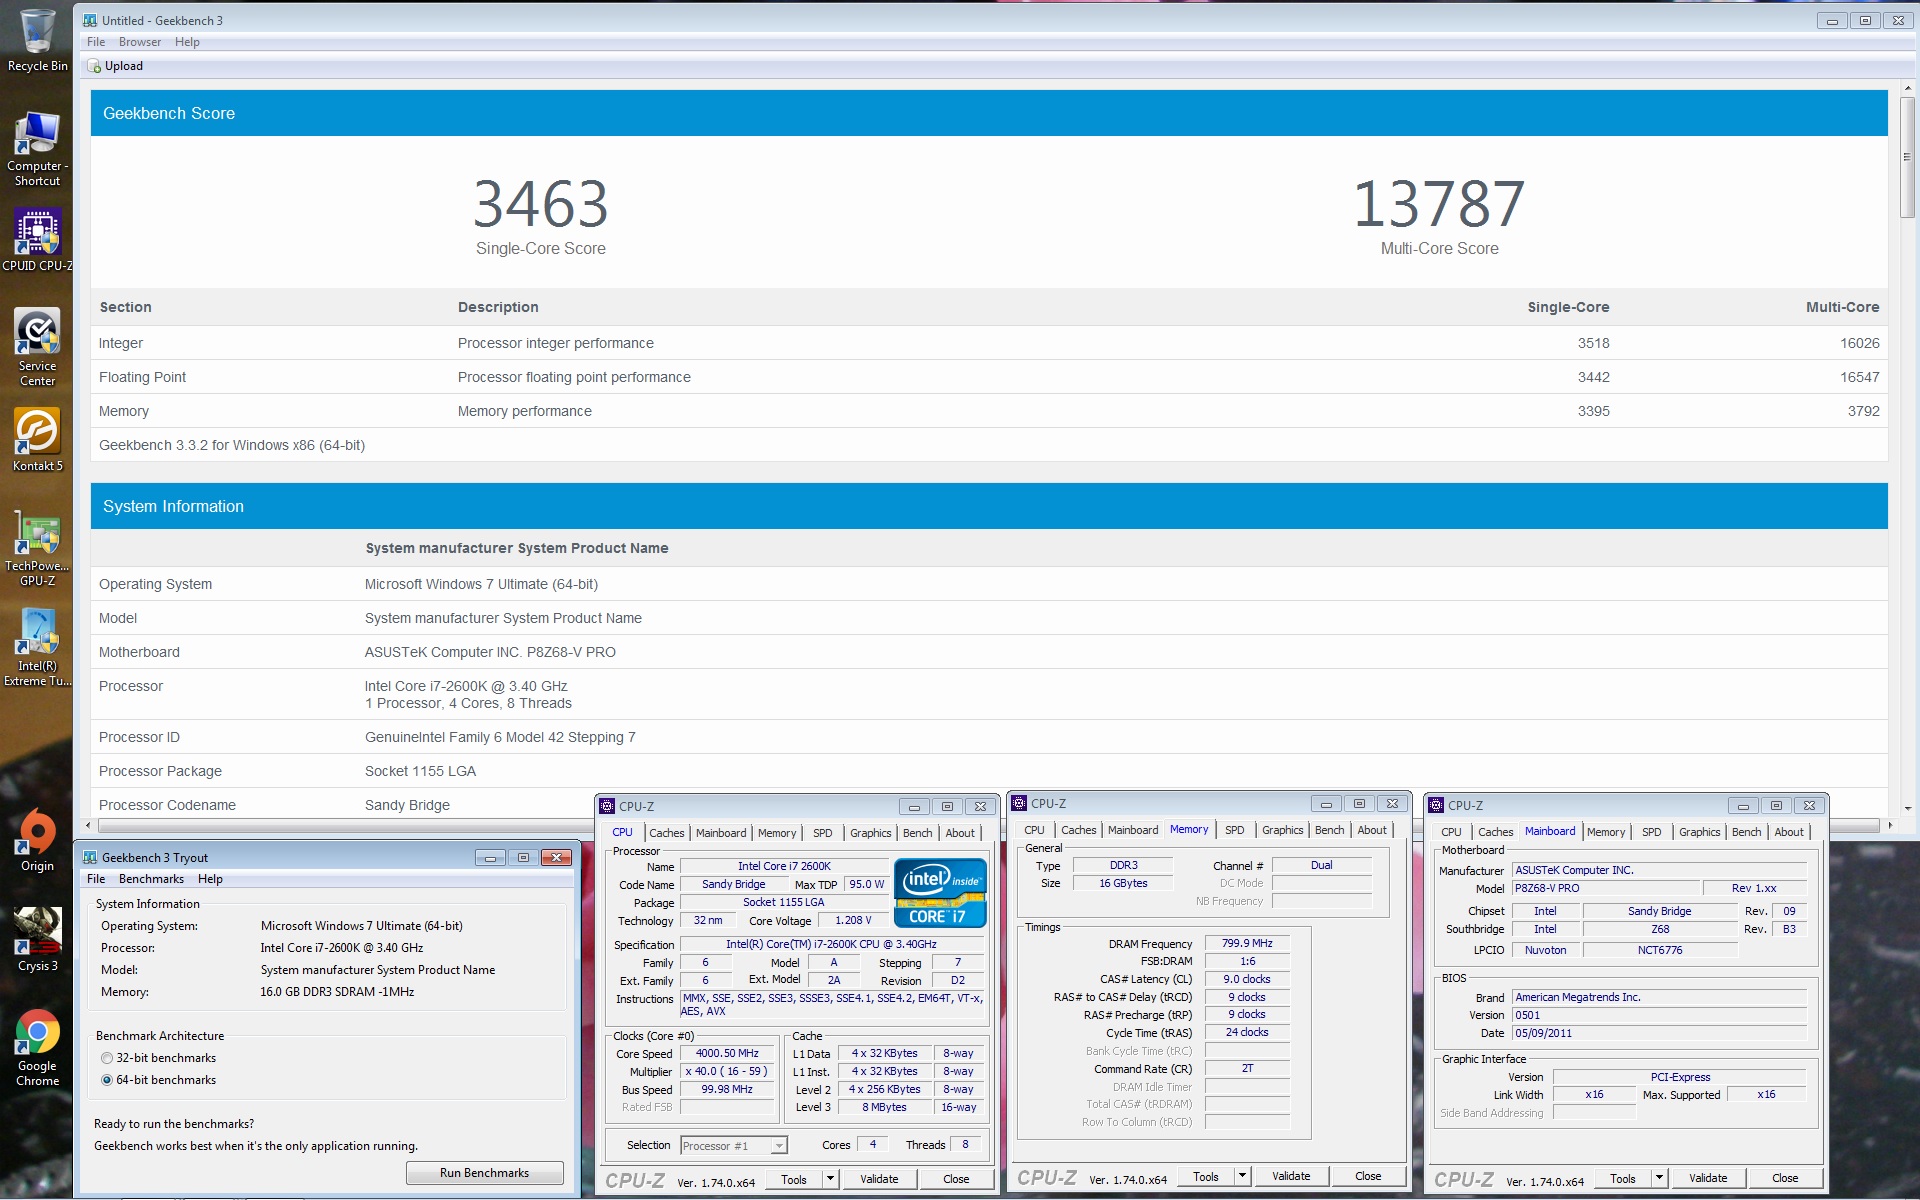Click Validate in CPU-Z CPU window
1920x1200 pixels.
click(x=879, y=1179)
